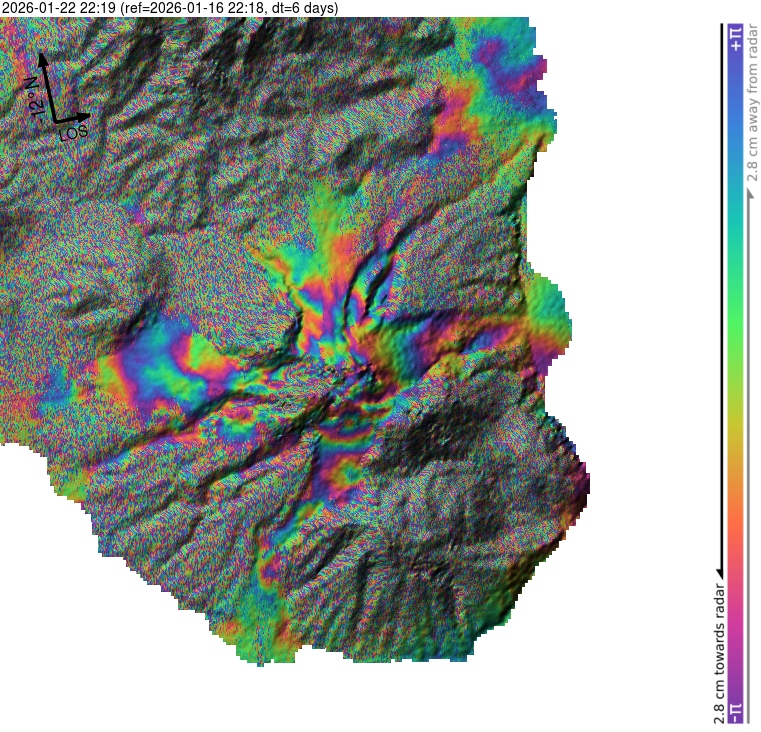Click the reference date text in parentheses

(x=229, y=8)
